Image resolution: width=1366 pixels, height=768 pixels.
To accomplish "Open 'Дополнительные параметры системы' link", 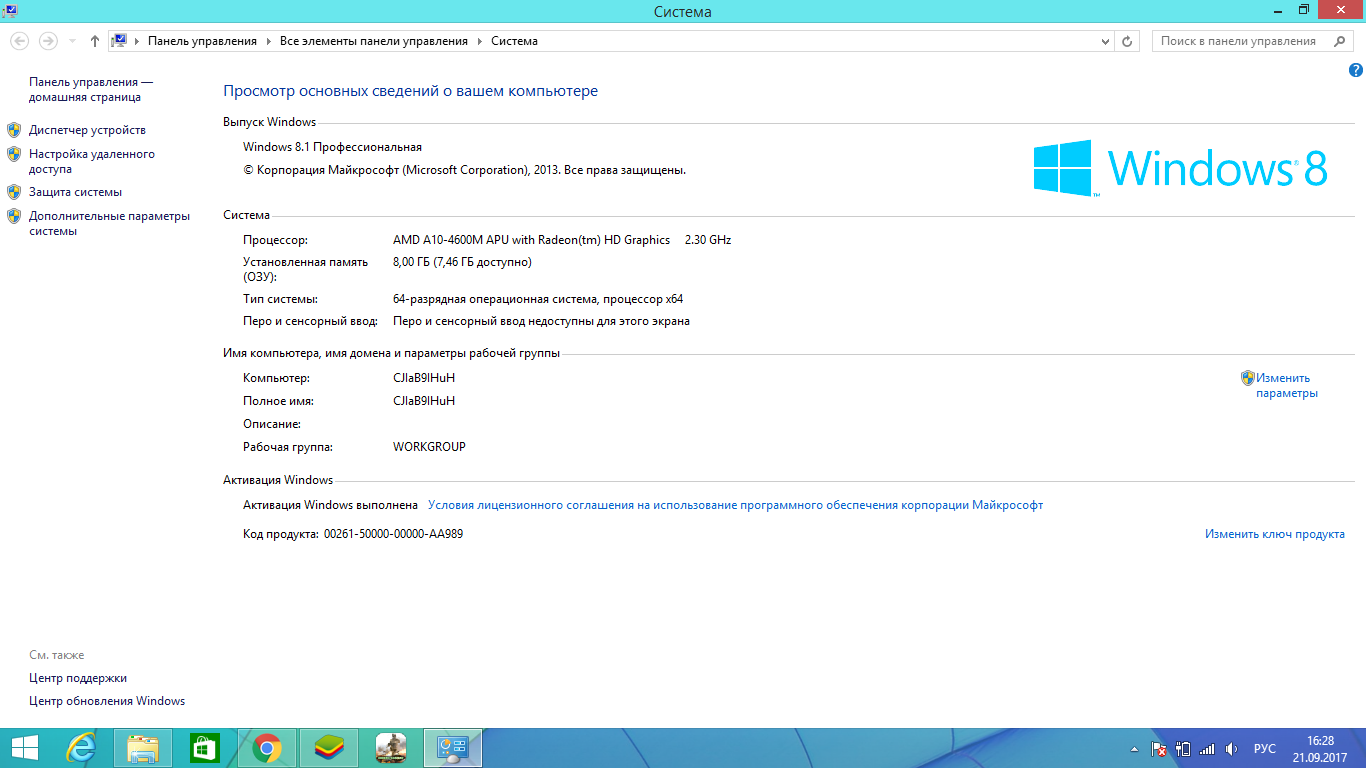I will (109, 223).
